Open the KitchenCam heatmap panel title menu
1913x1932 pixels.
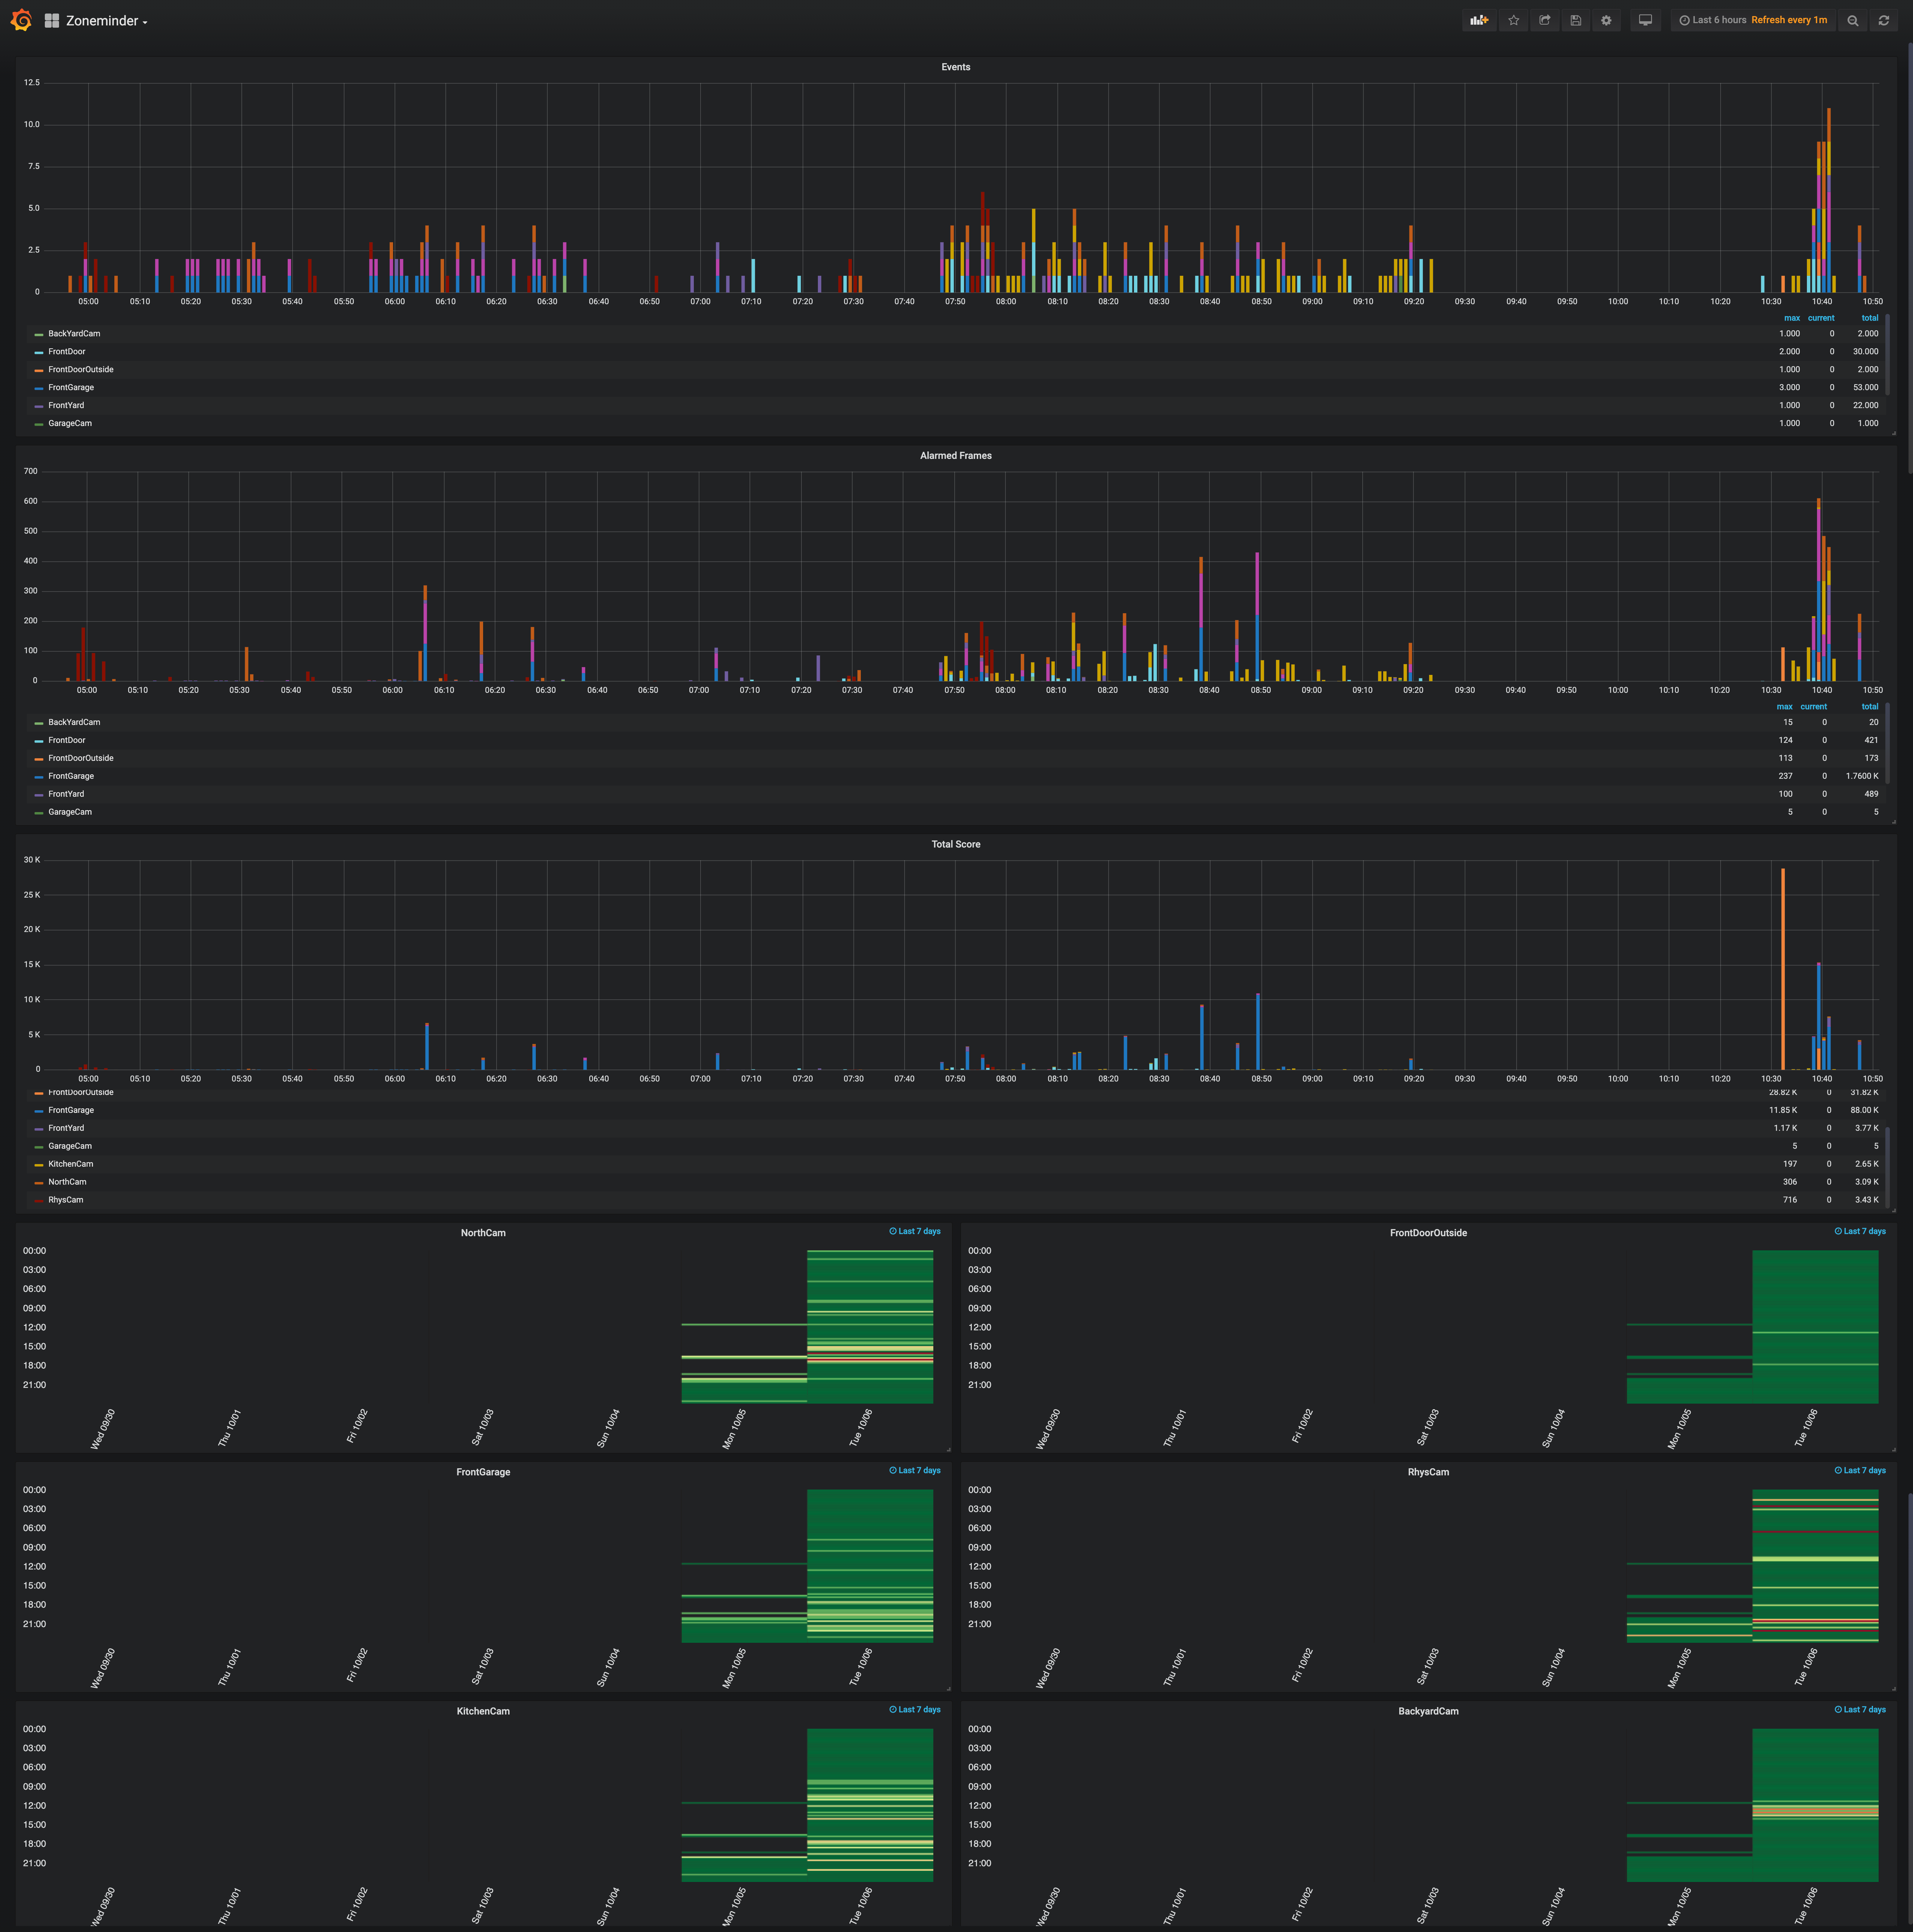[x=483, y=1711]
